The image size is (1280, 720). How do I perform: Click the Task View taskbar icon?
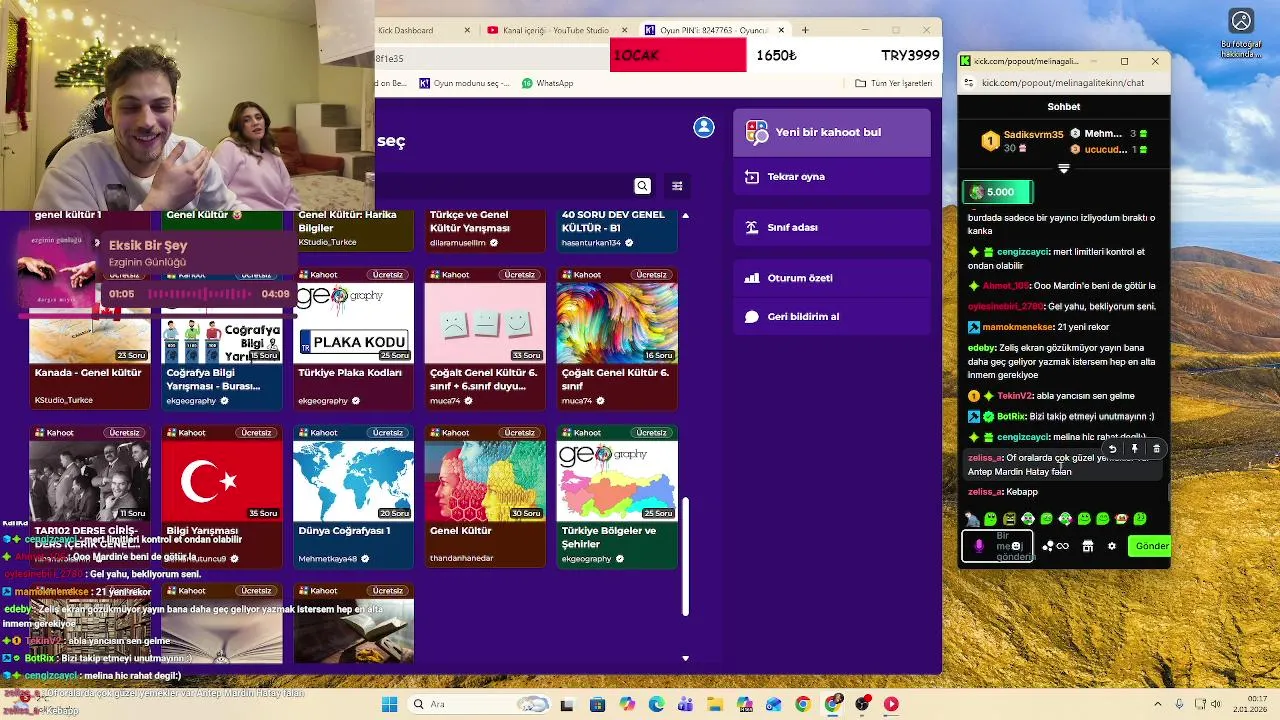[x=568, y=704]
